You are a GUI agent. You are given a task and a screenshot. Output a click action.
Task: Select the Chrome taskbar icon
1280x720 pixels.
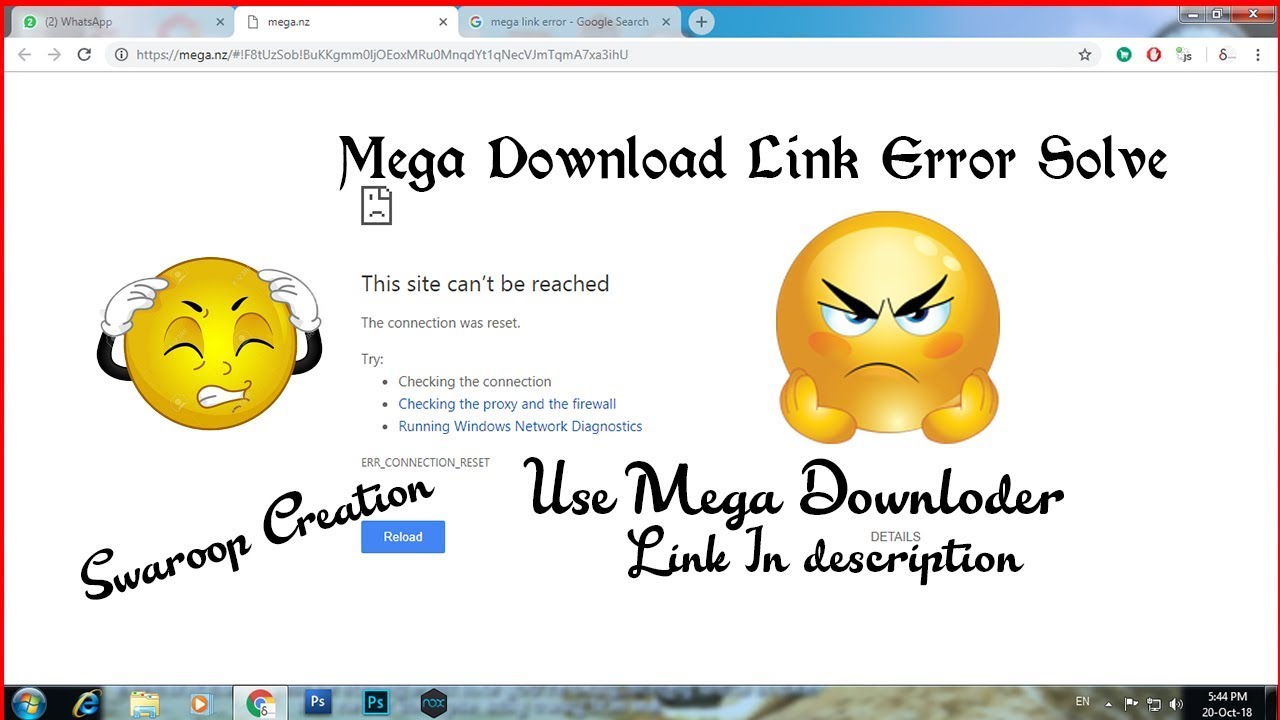pyautogui.click(x=261, y=703)
